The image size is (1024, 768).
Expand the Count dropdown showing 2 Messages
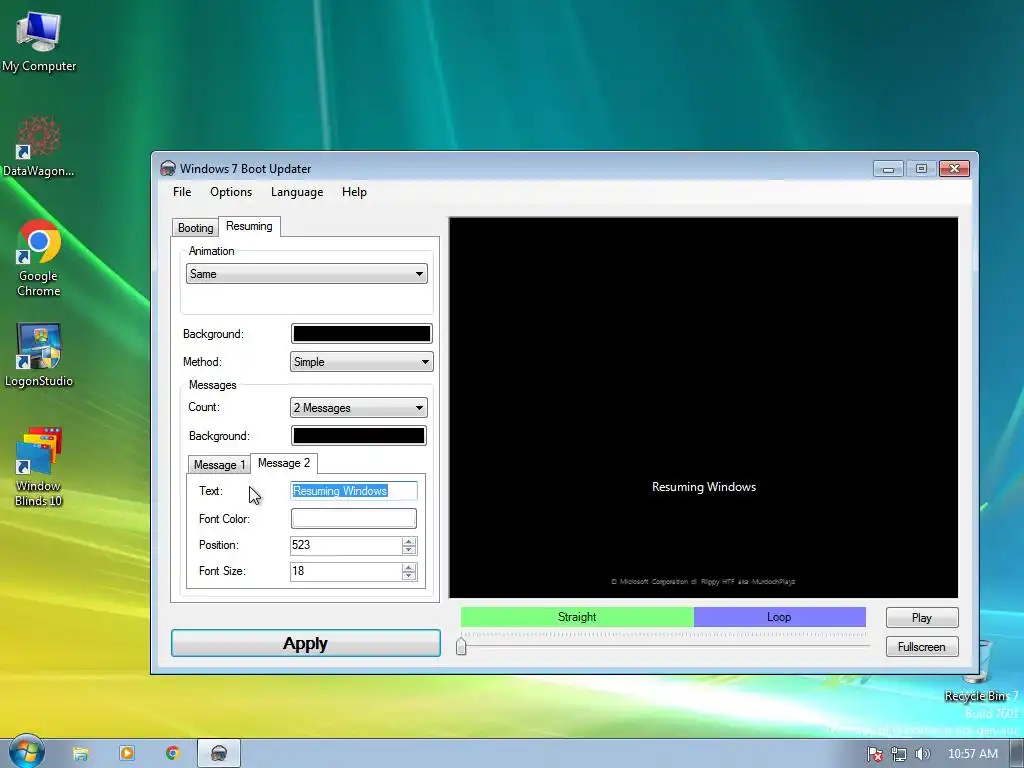coord(359,408)
